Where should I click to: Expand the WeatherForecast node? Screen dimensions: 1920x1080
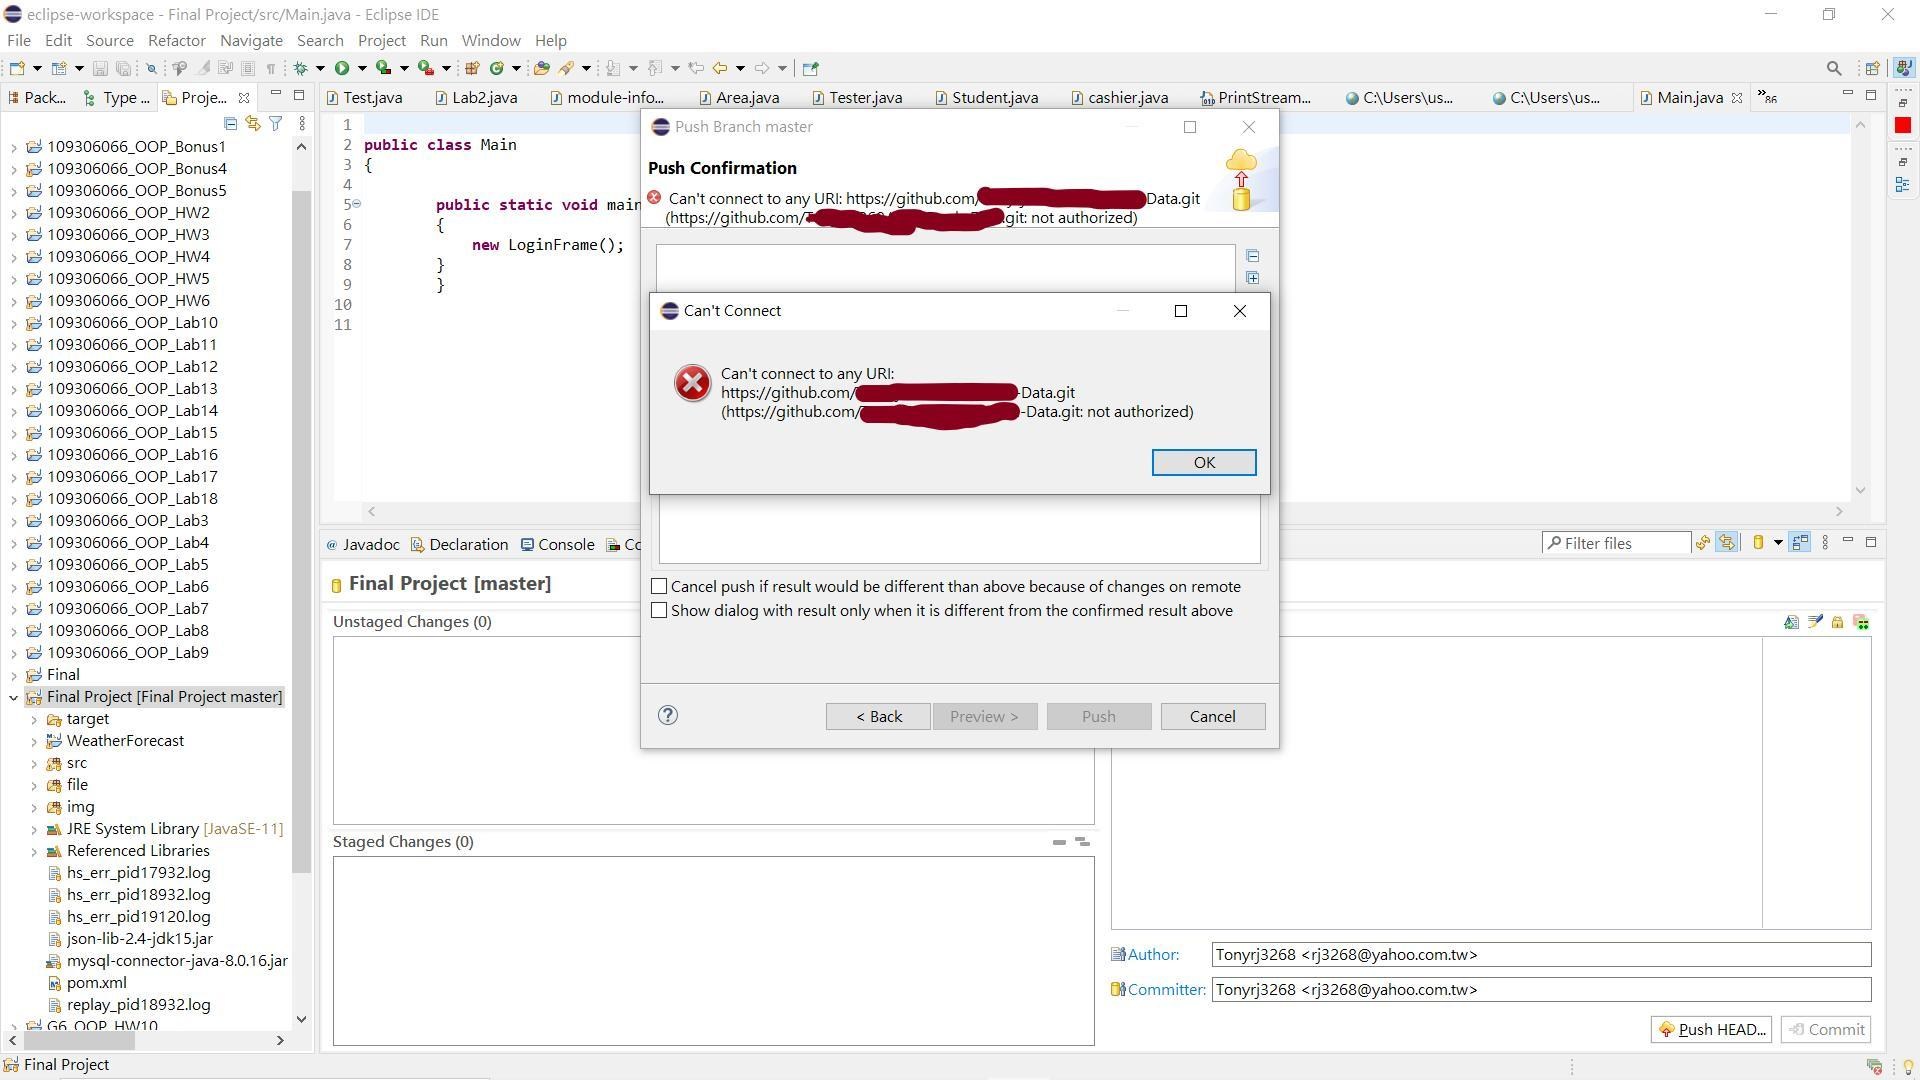34,741
